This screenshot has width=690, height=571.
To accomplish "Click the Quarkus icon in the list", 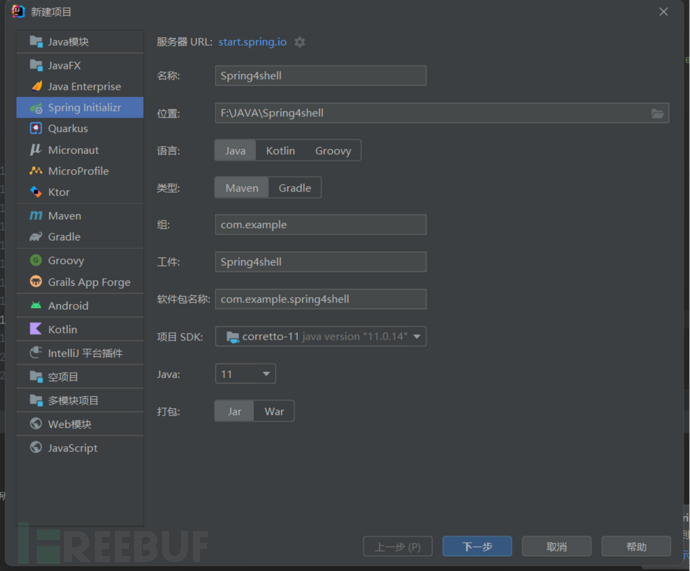I will point(36,128).
